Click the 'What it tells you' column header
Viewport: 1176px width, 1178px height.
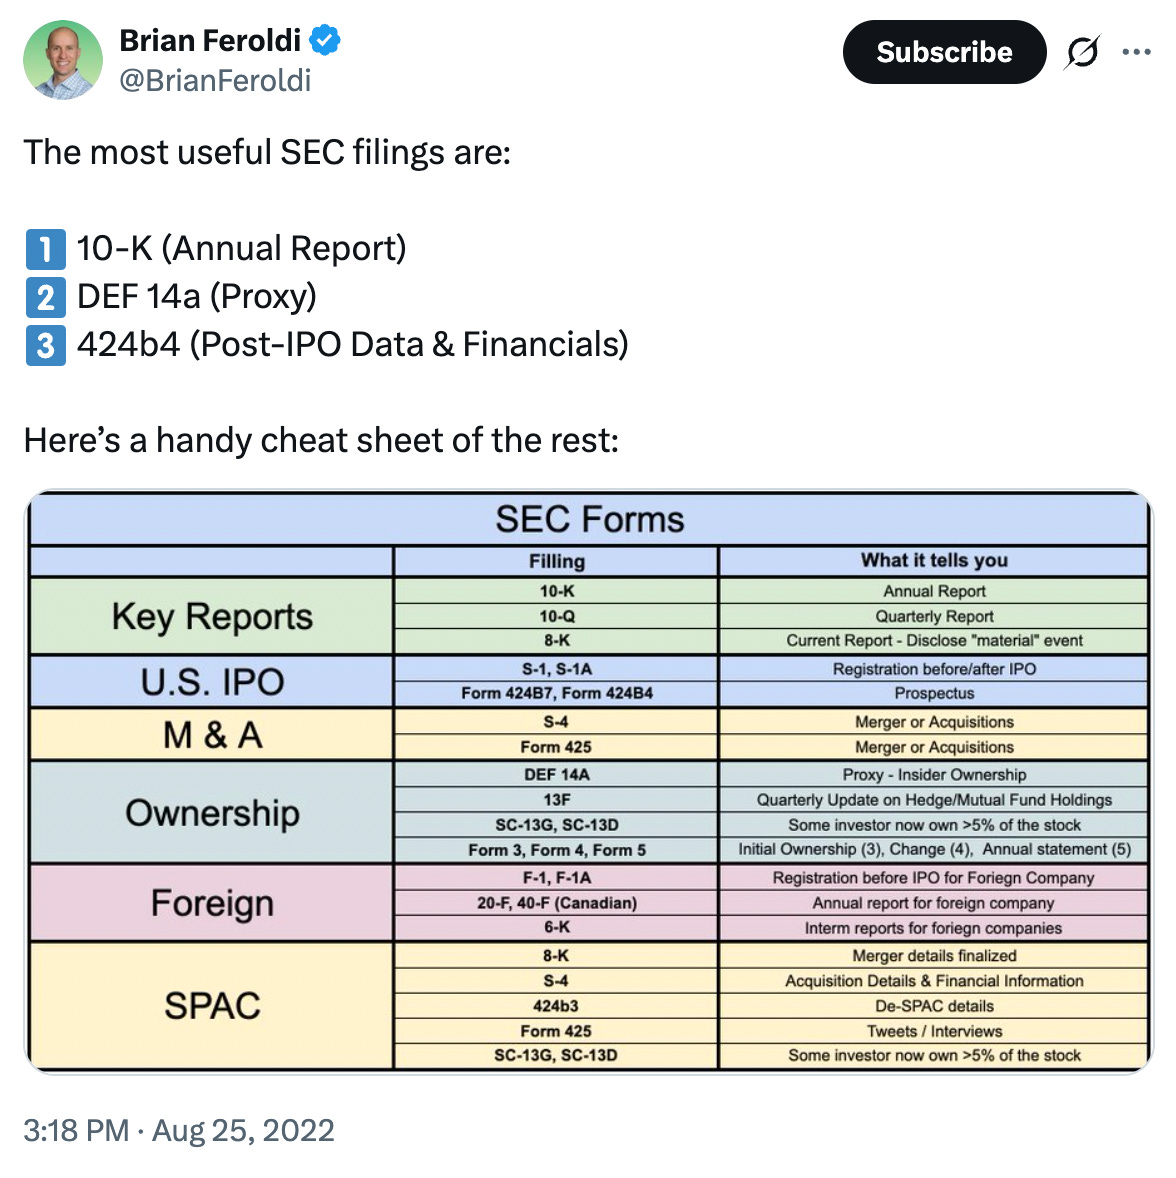pyautogui.click(x=934, y=561)
